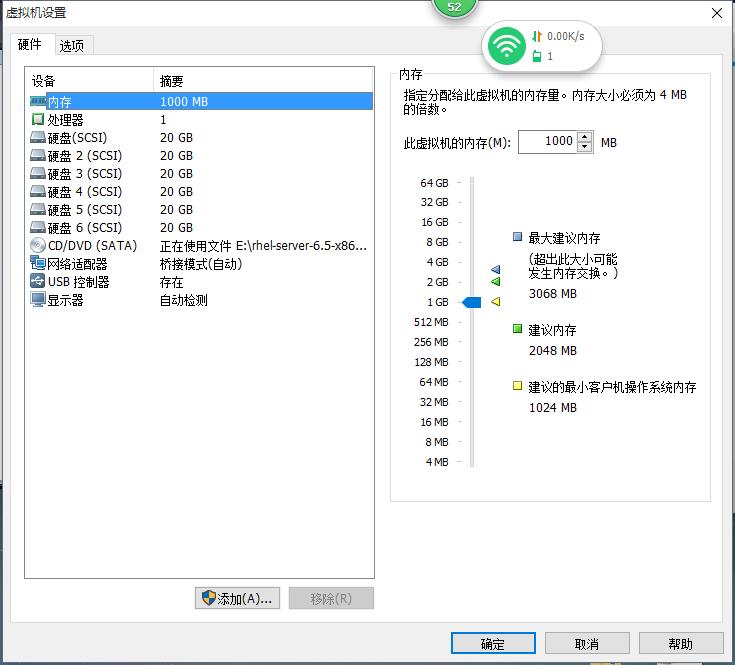735x665 pixels.
Task: Click the display monitor icon
Action: pyautogui.click(x=38, y=299)
